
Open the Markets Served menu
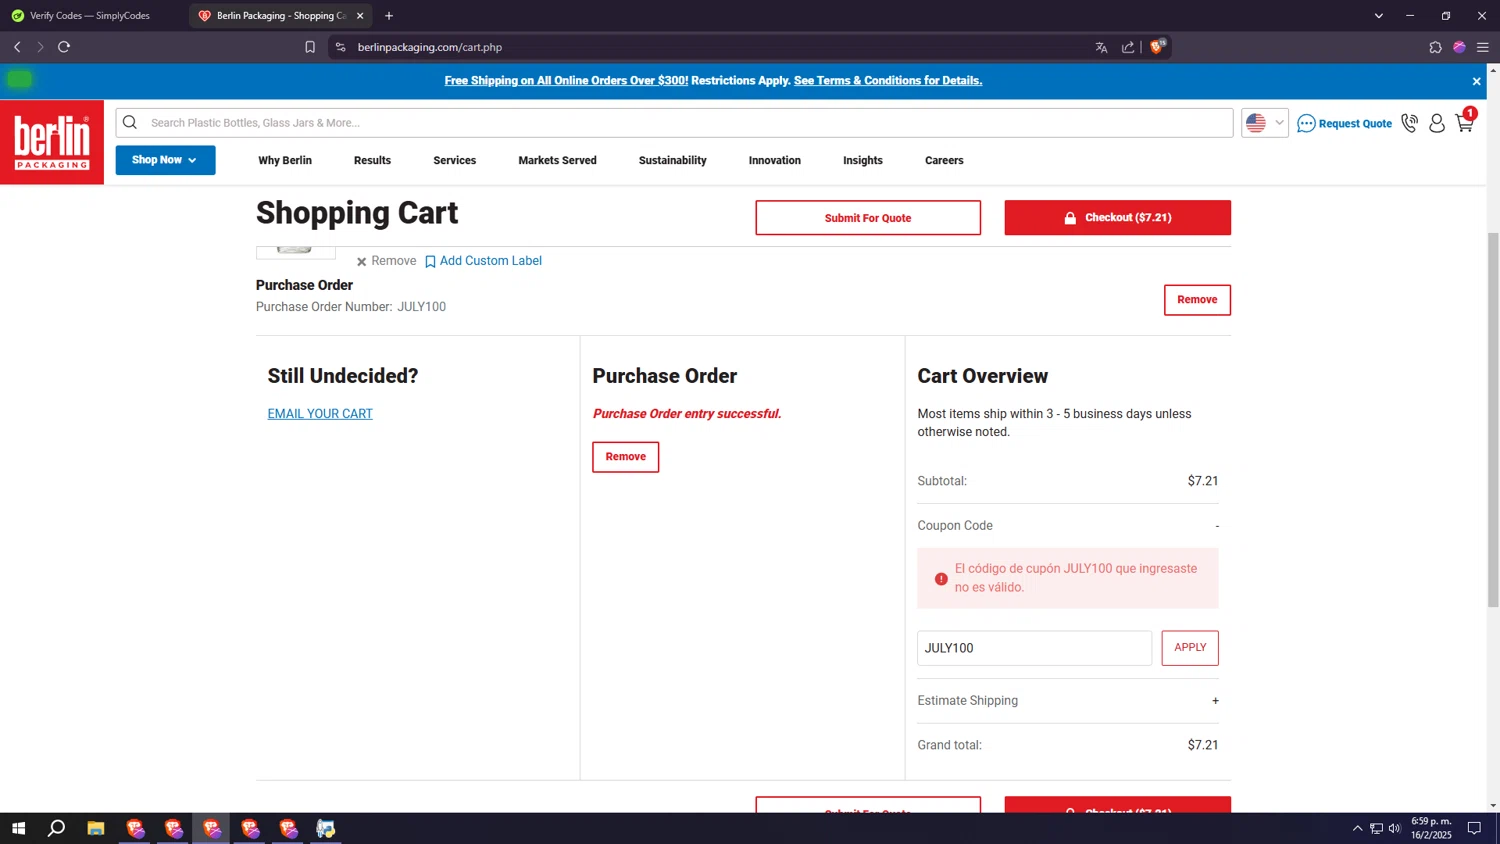(557, 160)
